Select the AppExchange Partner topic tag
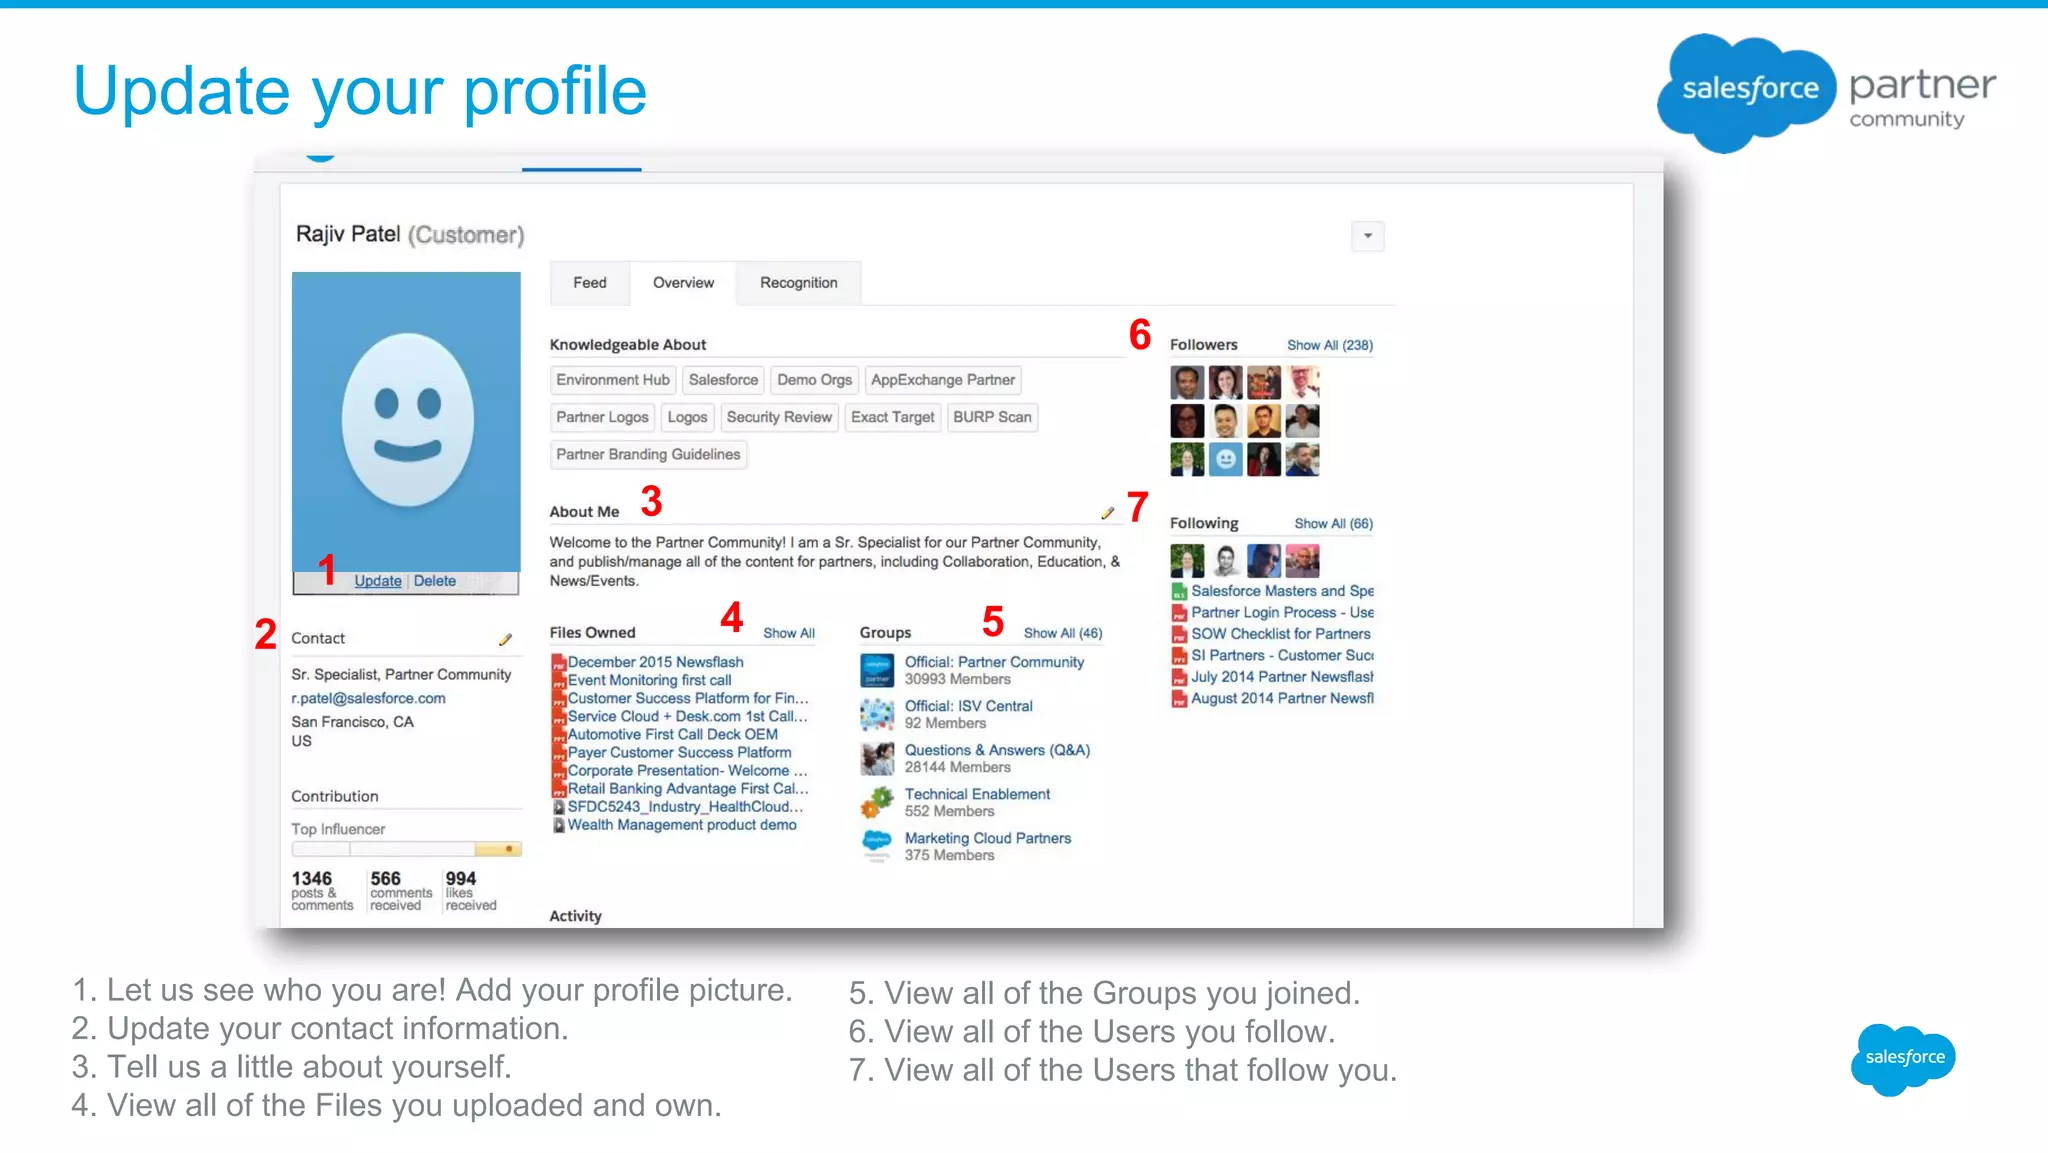The width and height of the screenshot is (2048, 1153). [942, 380]
